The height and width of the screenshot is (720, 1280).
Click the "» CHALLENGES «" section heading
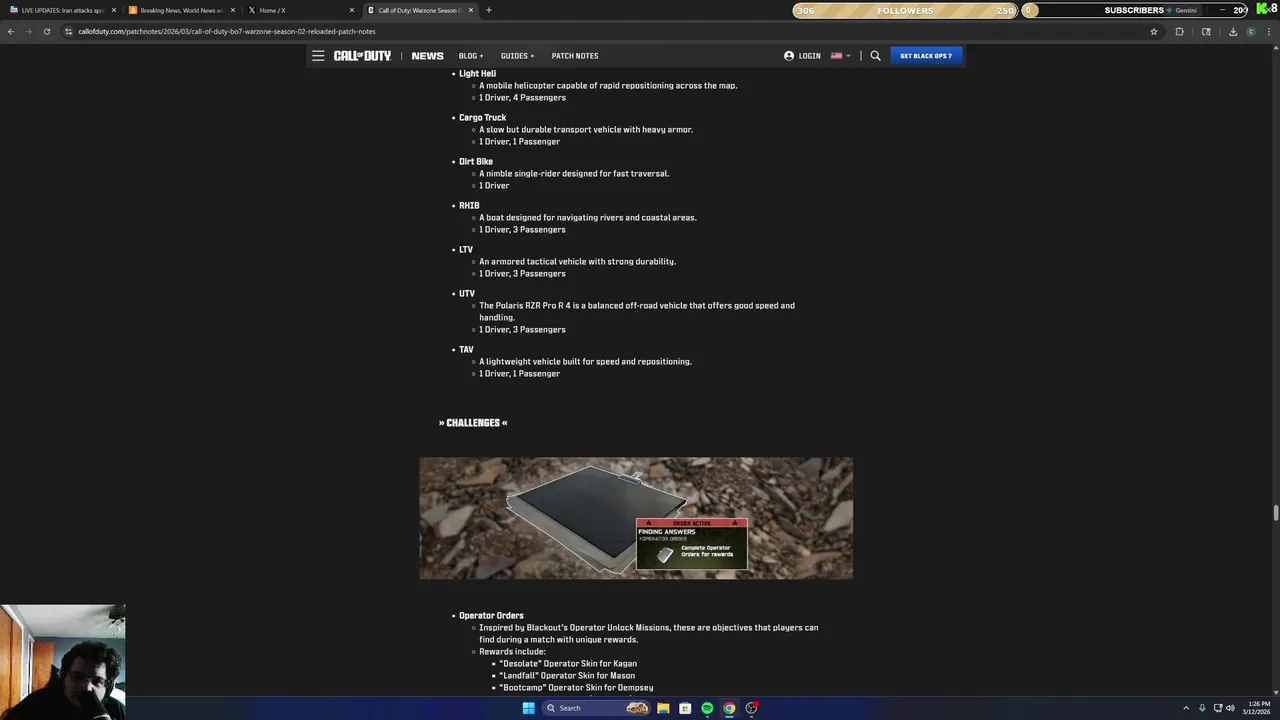coord(473,423)
